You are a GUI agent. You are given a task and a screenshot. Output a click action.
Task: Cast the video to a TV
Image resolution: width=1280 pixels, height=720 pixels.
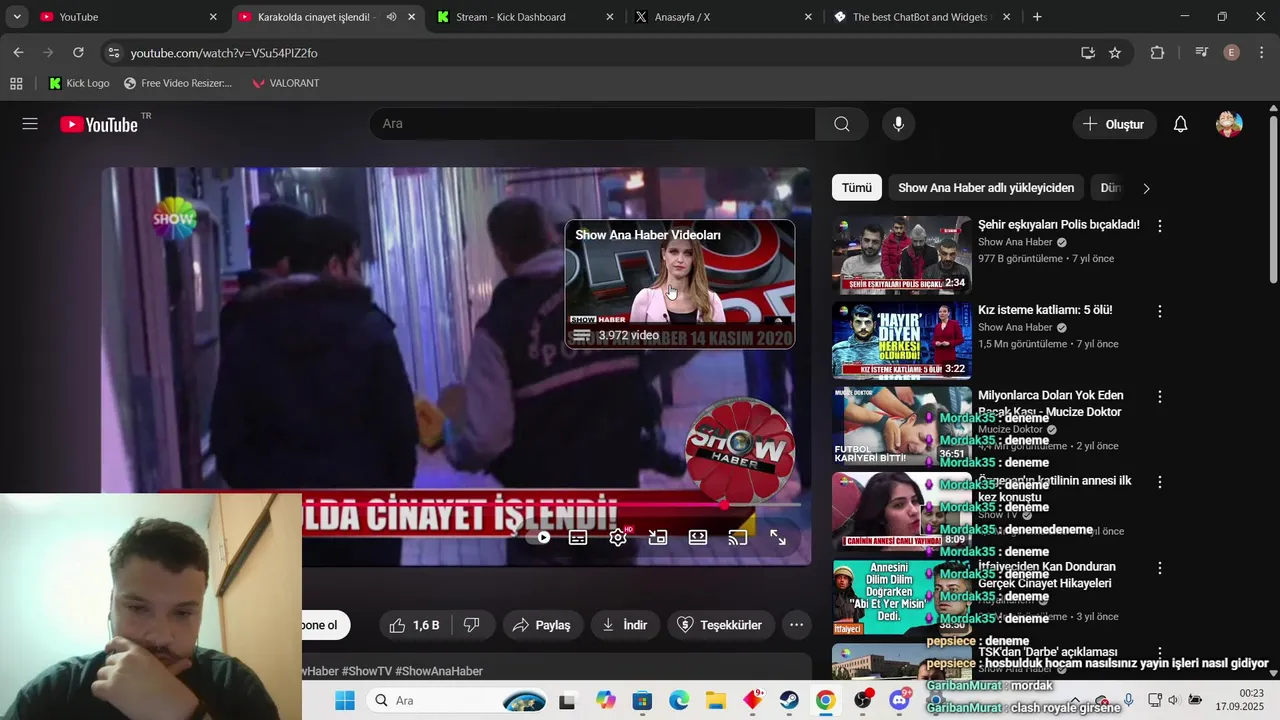point(738,537)
